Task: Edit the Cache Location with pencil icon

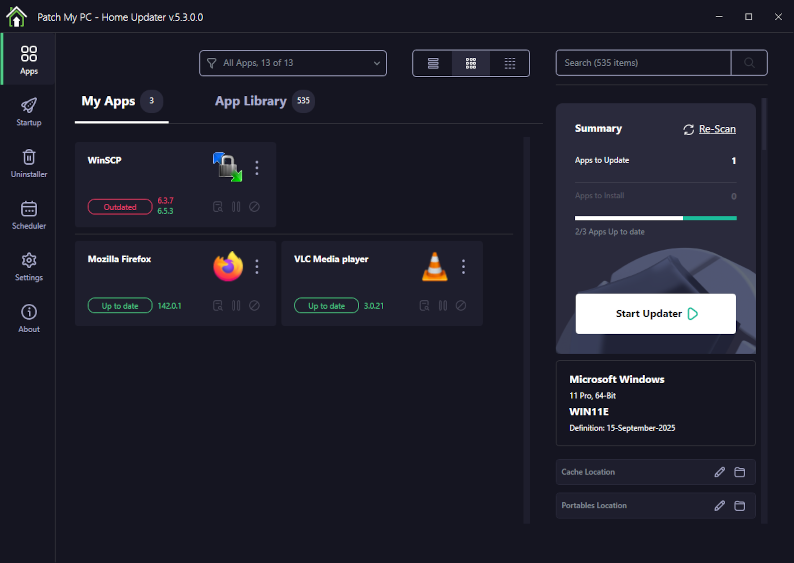Action: click(719, 472)
